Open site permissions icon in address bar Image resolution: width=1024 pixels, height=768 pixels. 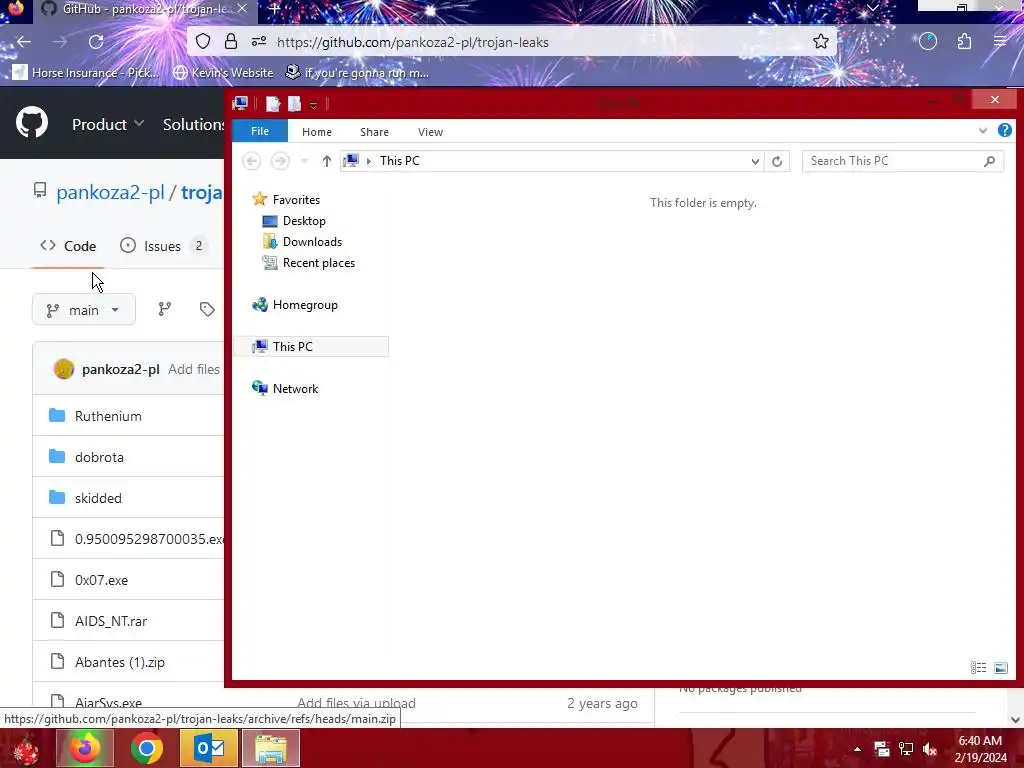(x=259, y=42)
